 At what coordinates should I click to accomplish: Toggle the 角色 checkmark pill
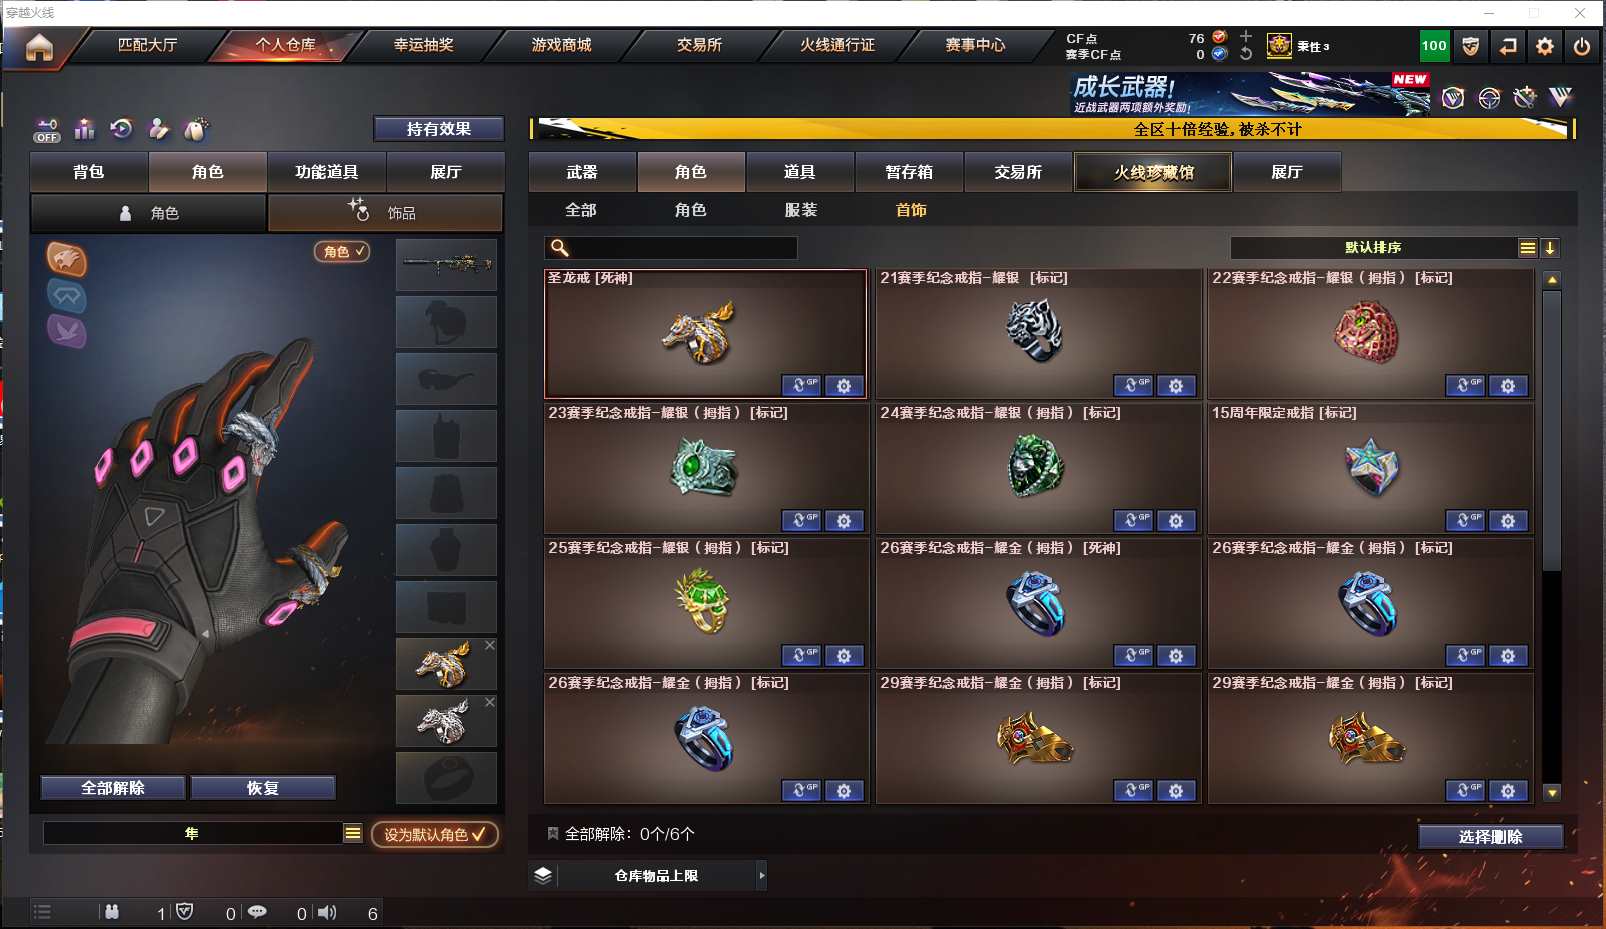point(342,252)
